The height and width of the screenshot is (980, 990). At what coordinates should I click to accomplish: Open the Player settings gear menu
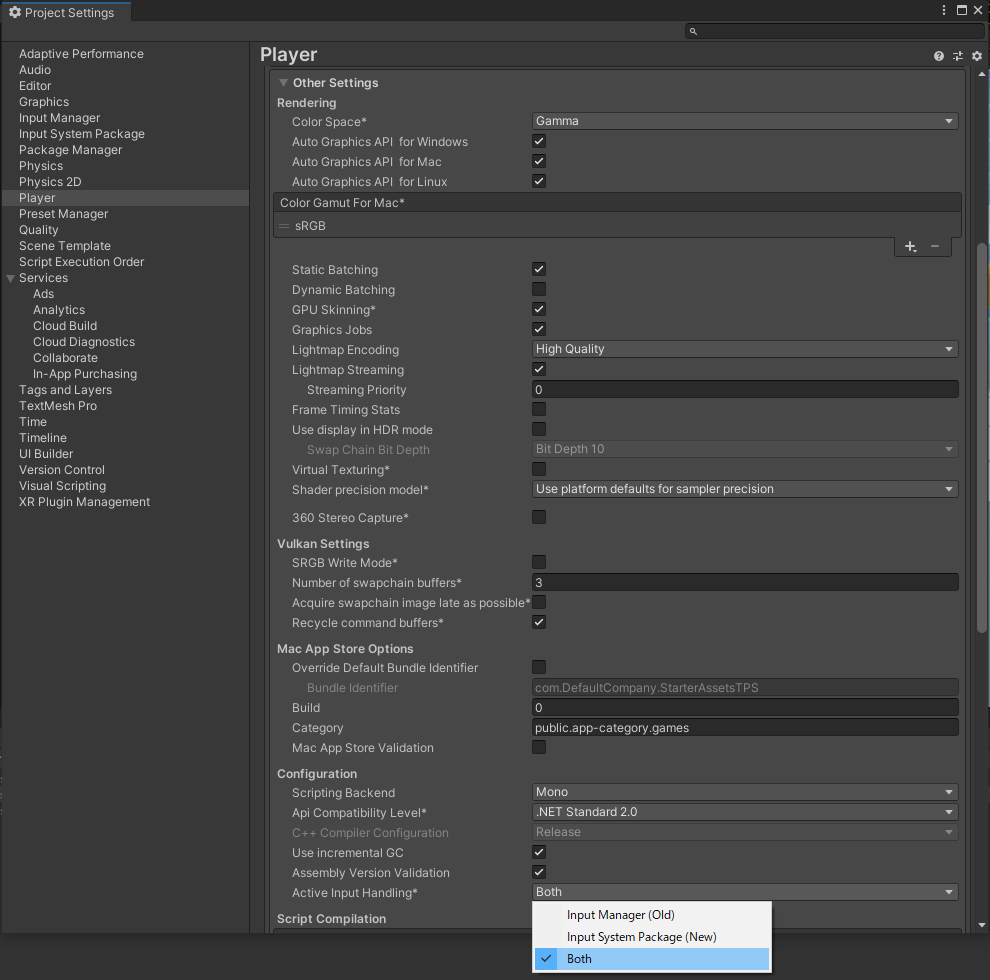[x=977, y=56]
